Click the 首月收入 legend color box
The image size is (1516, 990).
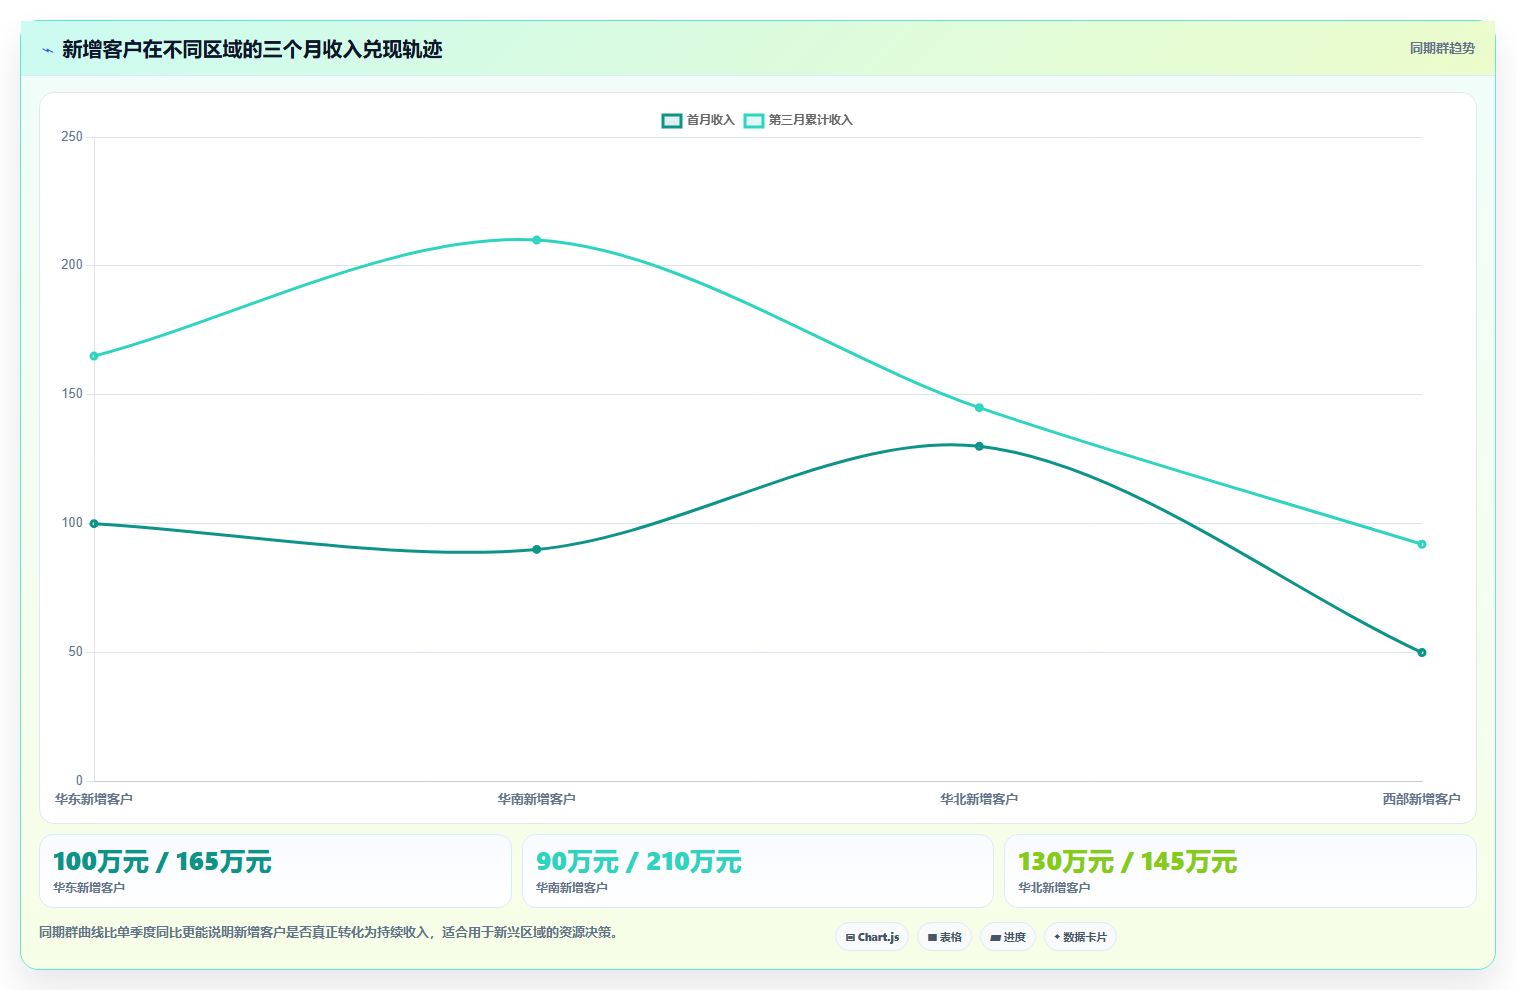click(672, 121)
